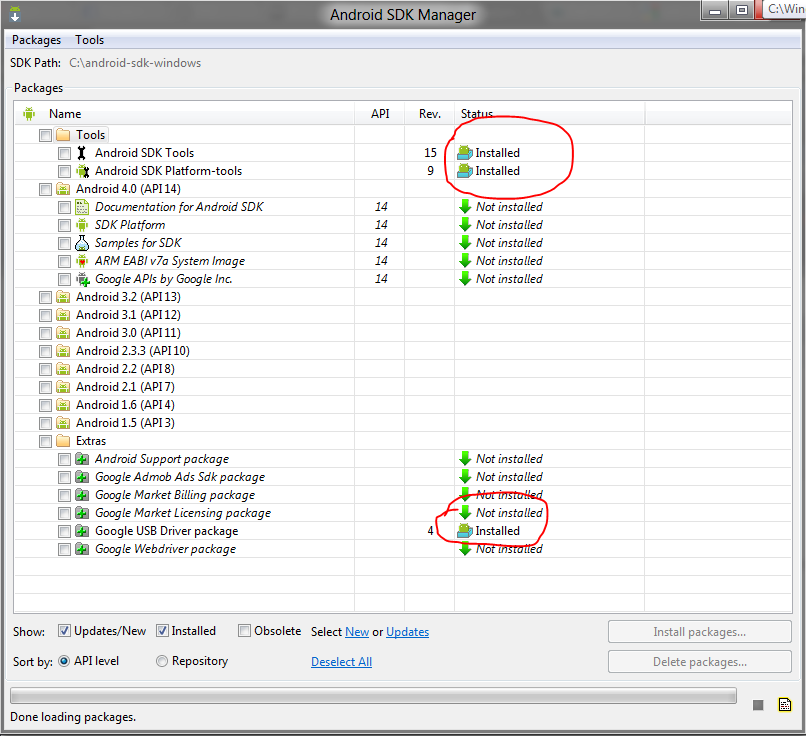Screen dimensions: 806x736
Task: Click the Updates selection link
Action: point(407,632)
